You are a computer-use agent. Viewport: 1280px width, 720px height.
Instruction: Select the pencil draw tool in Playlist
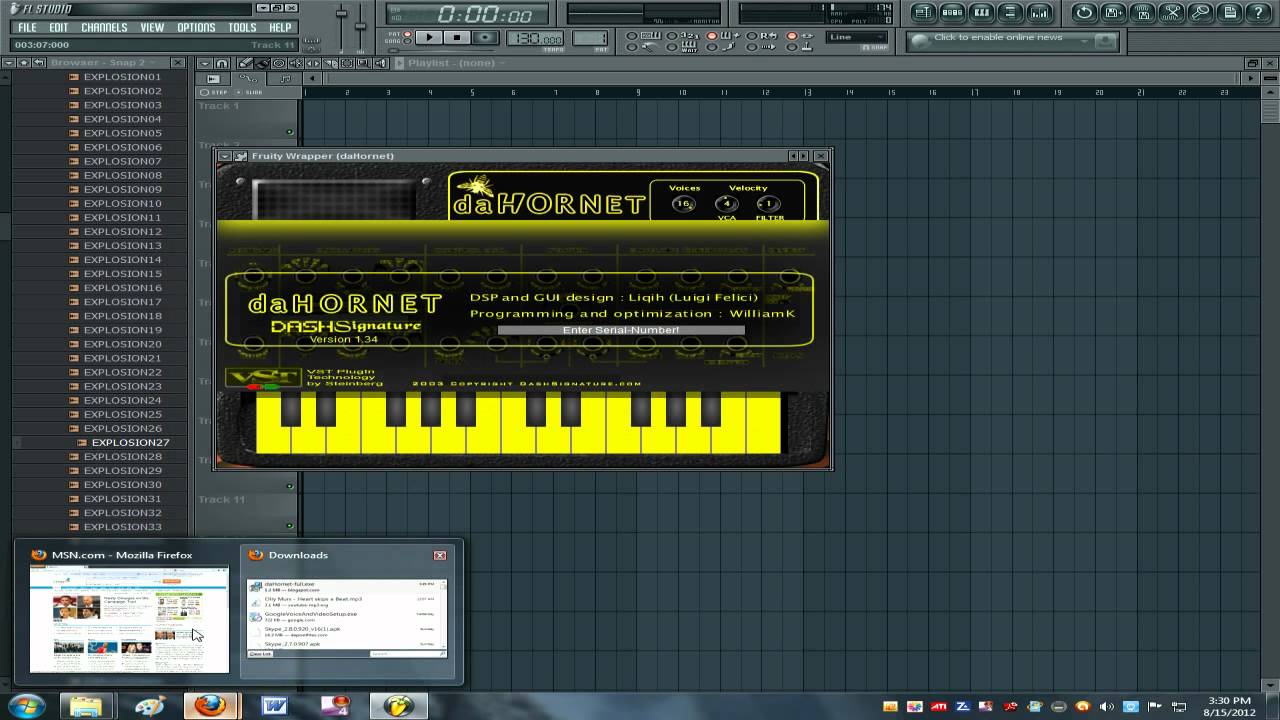pyautogui.click(x=246, y=63)
